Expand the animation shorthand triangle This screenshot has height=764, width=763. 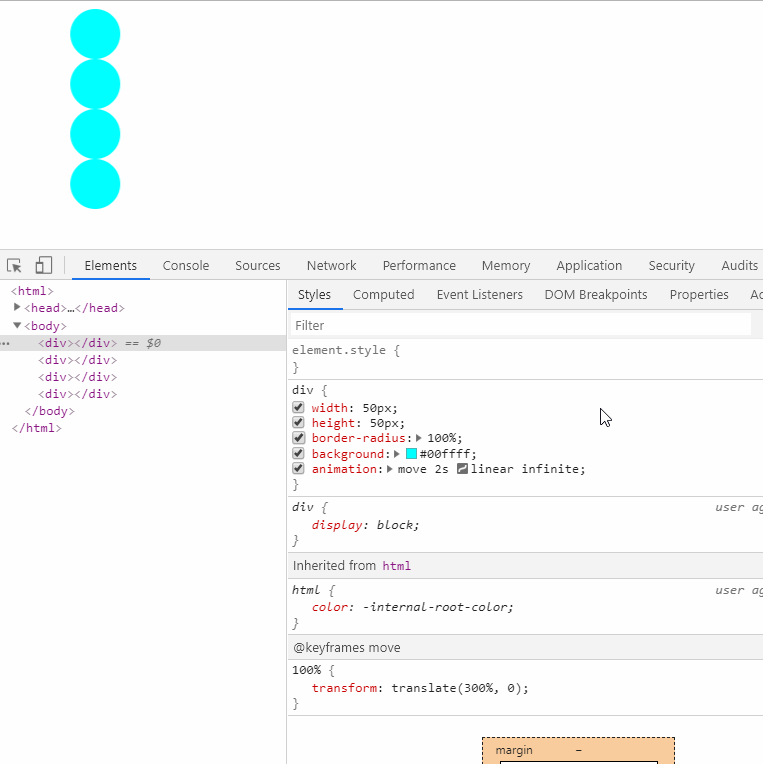(x=390, y=469)
